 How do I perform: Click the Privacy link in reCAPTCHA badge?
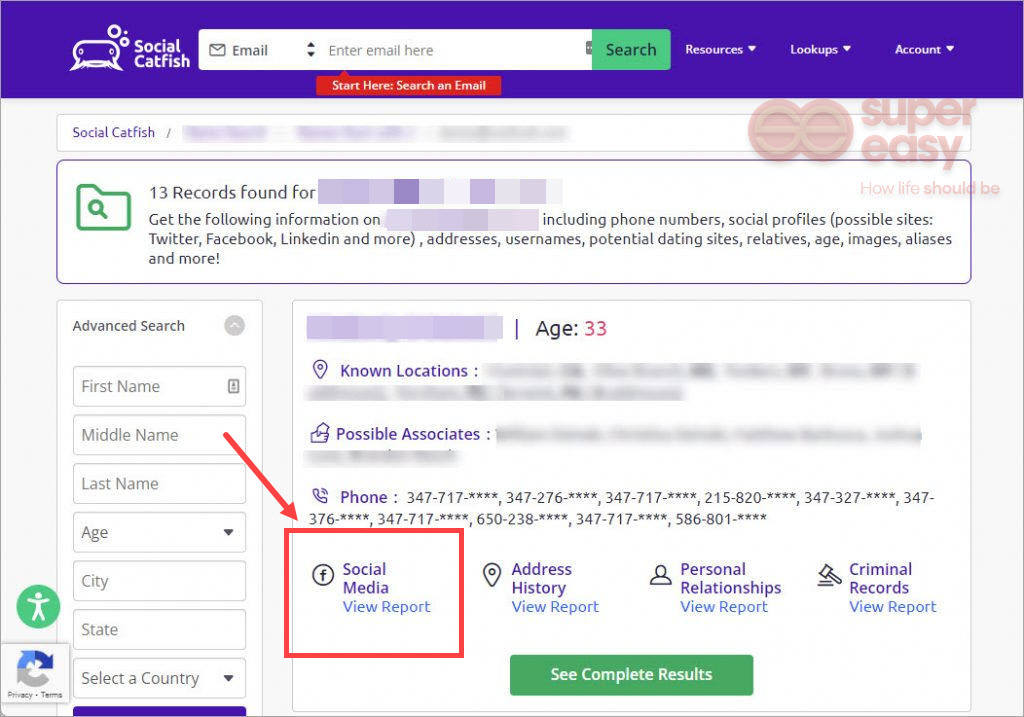coord(20,695)
